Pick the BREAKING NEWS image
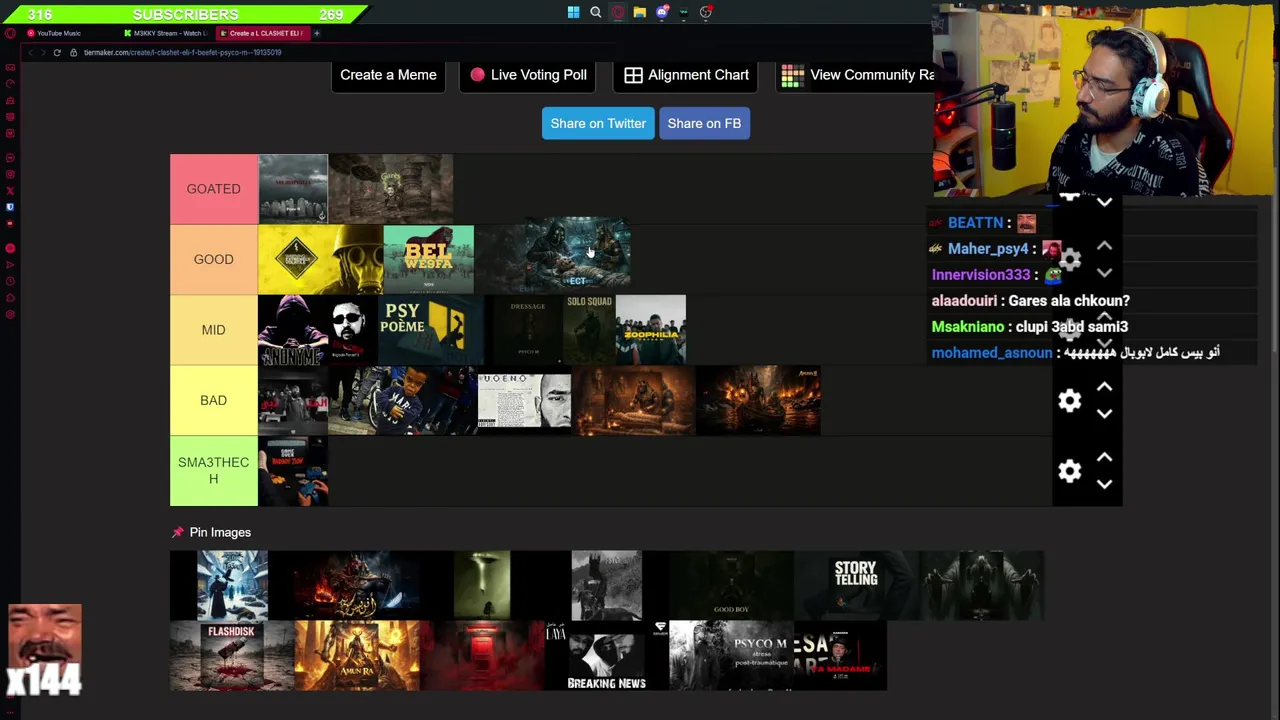The width and height of the screenshot is (1280, 720). pyautogui.click(x=606, y=656)
